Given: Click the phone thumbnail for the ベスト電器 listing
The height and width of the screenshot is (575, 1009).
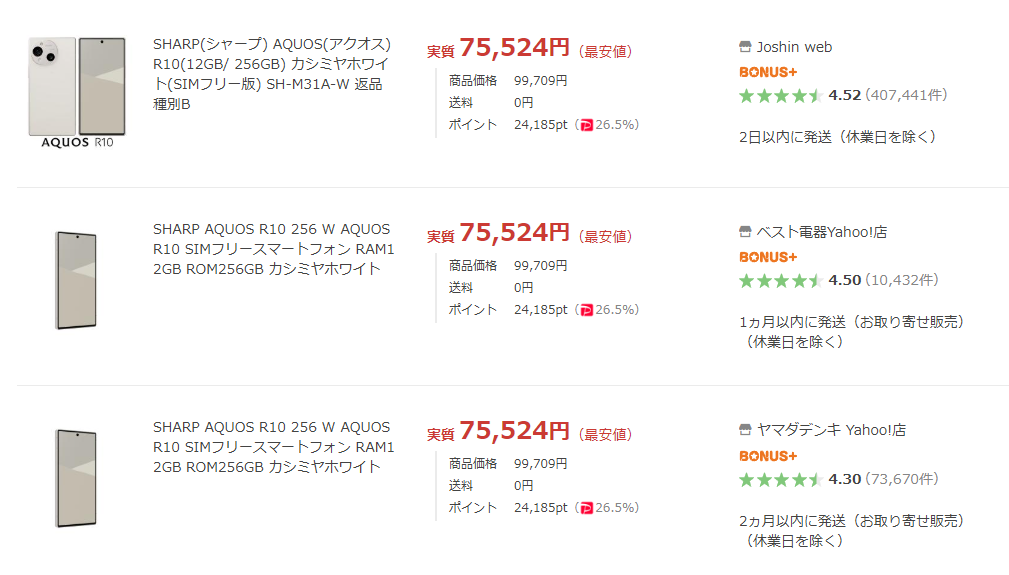Looking at the screenshot, I should [77, 280].
